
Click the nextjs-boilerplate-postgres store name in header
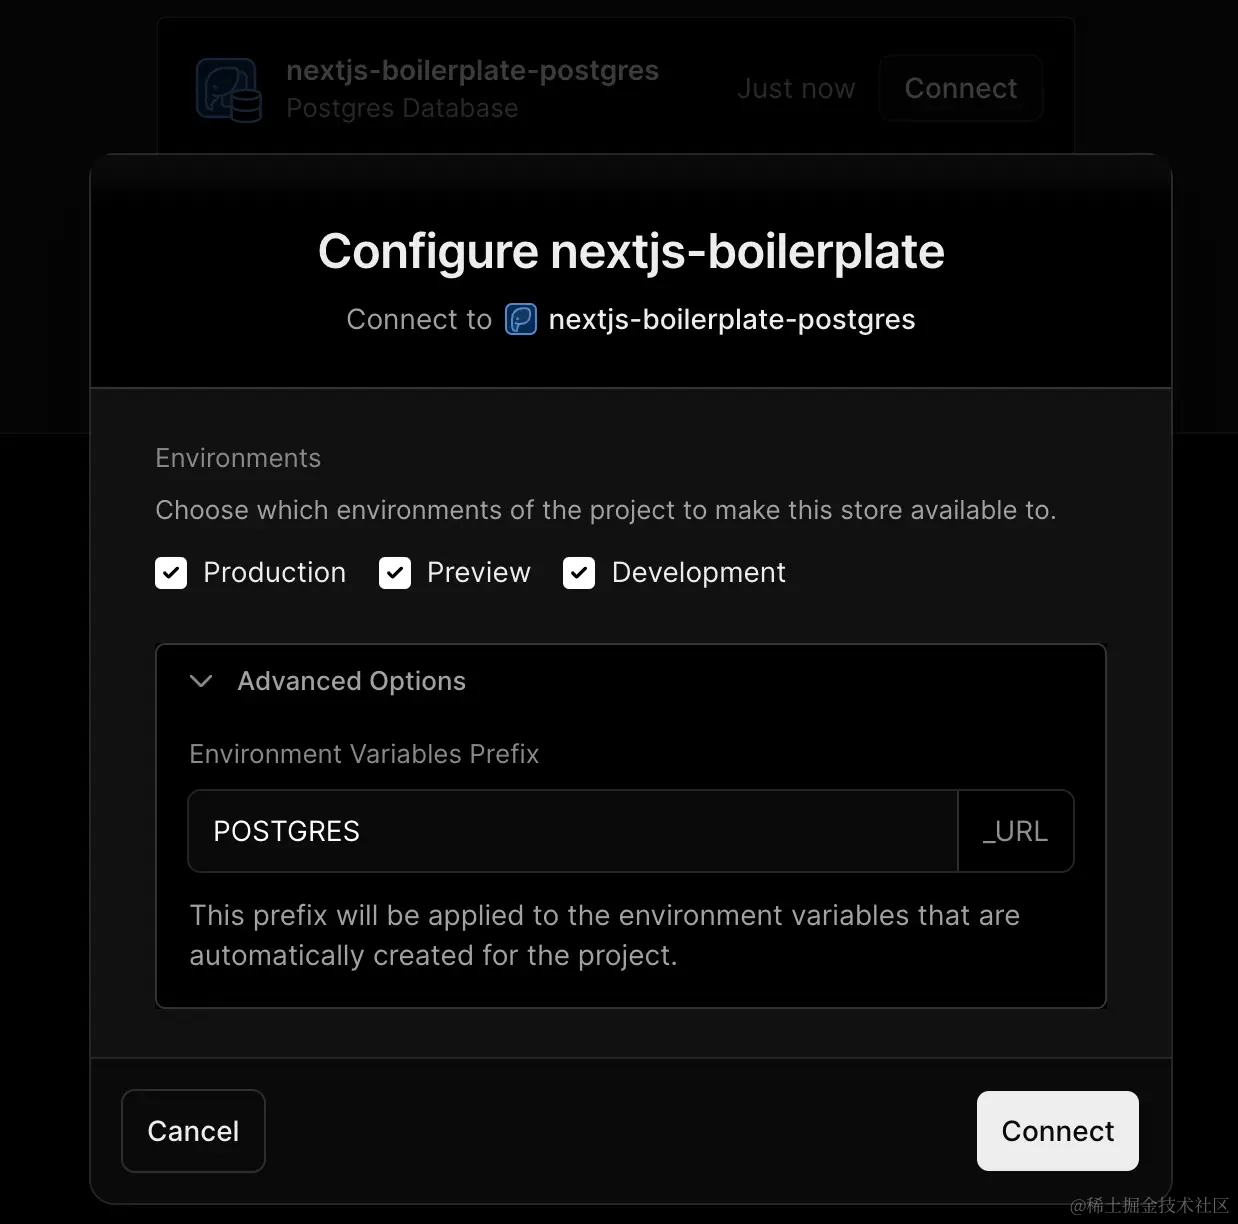(732, 320)
